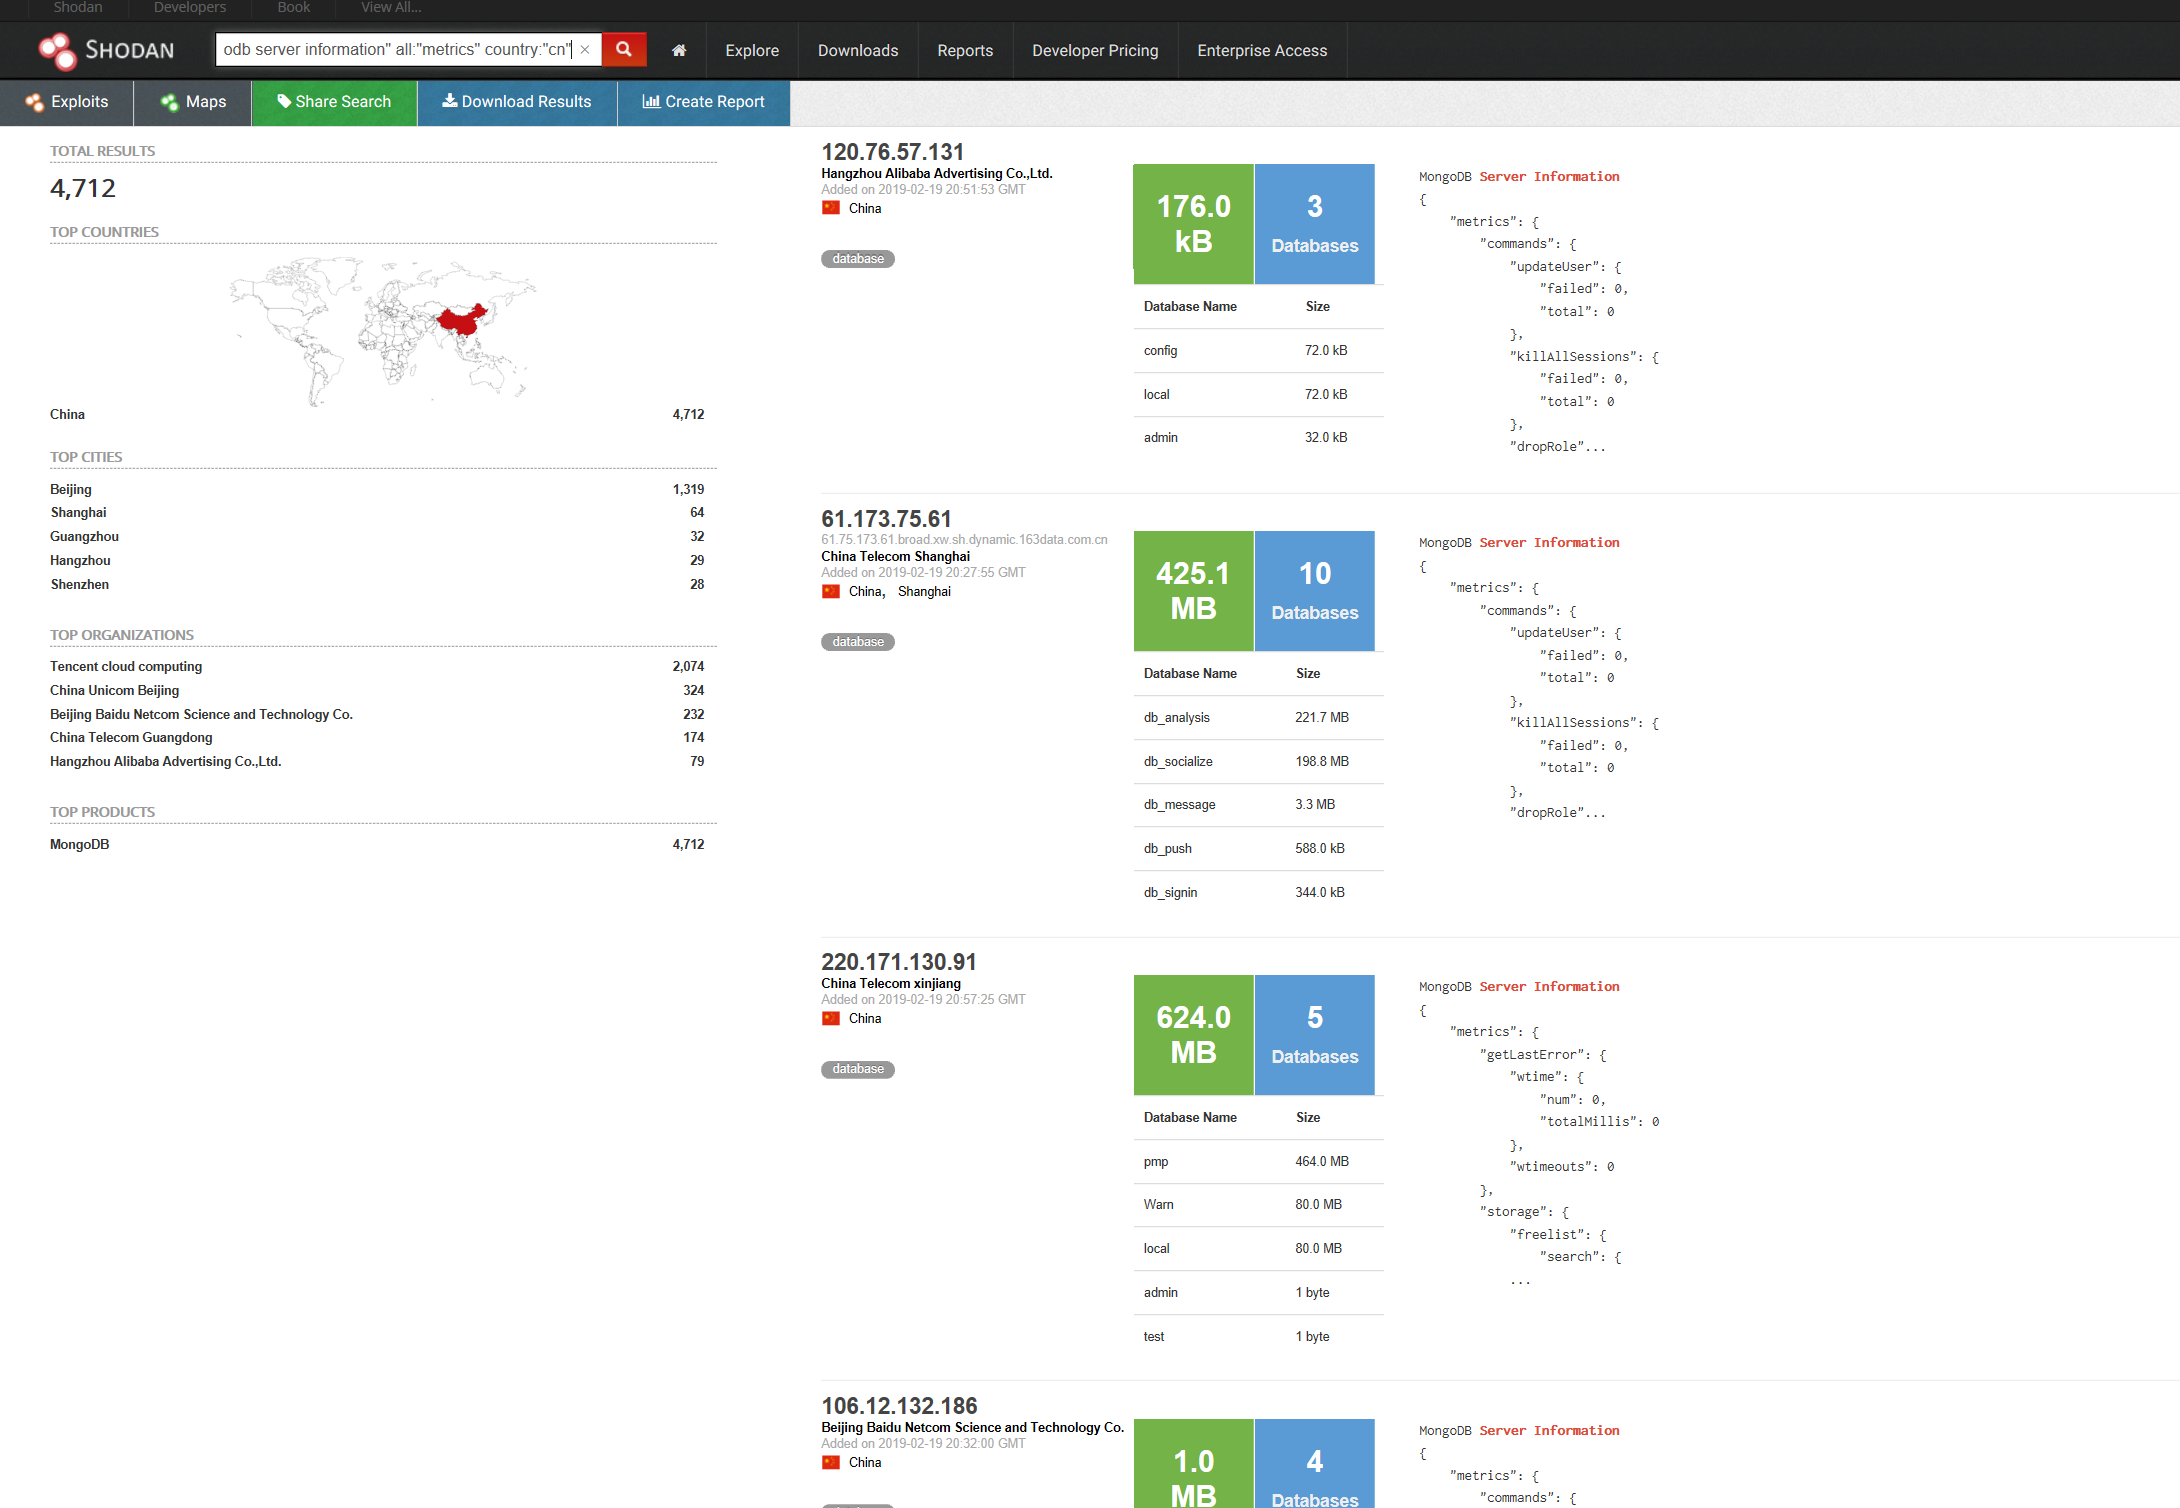Viewport: 2180px width, 1508px height.
Task: Clear the search query with the × icon
Action: click(x=585, y=48)
